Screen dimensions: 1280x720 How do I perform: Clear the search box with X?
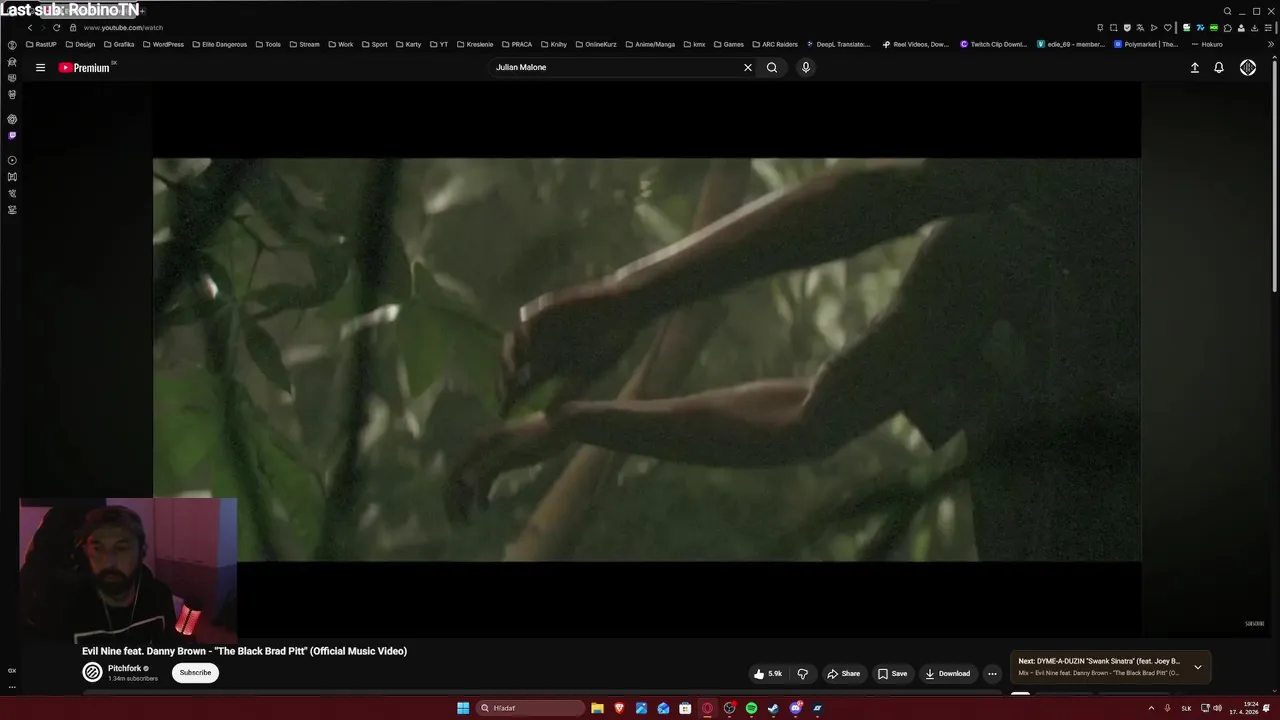click(x=747, y=67)
